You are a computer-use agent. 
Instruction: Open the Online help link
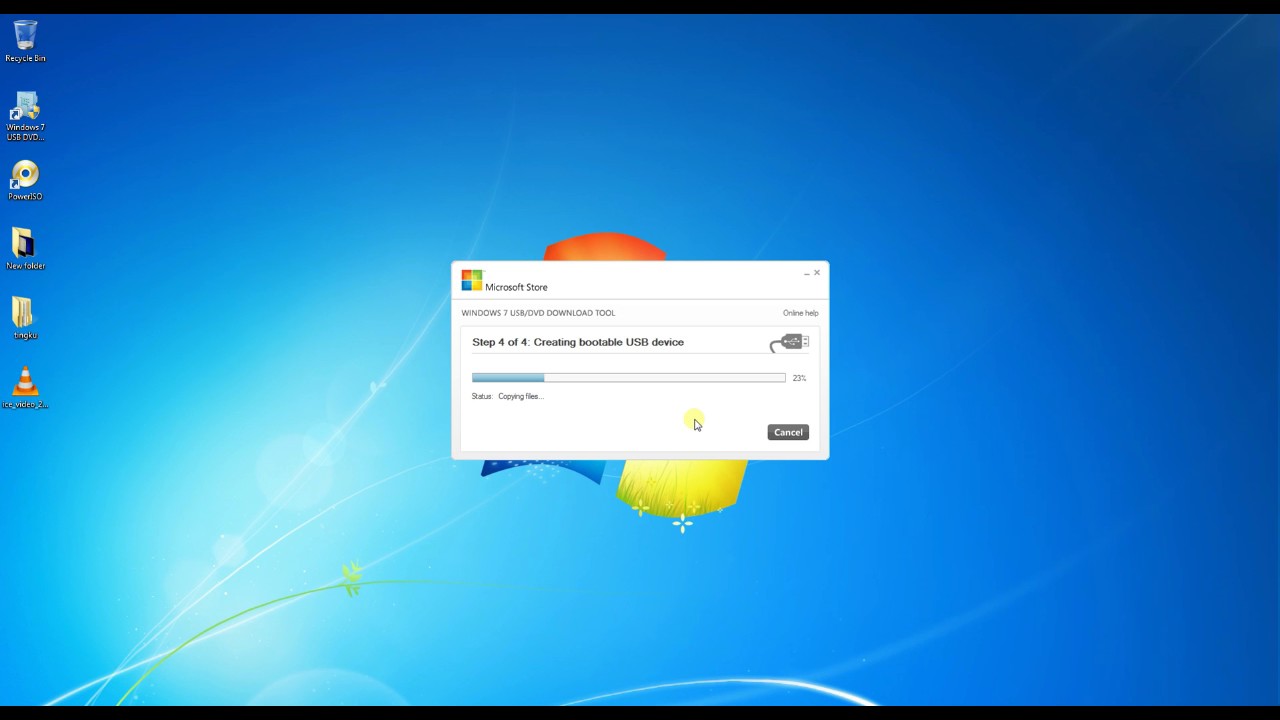pyautogui.click(x=800, y=313)
